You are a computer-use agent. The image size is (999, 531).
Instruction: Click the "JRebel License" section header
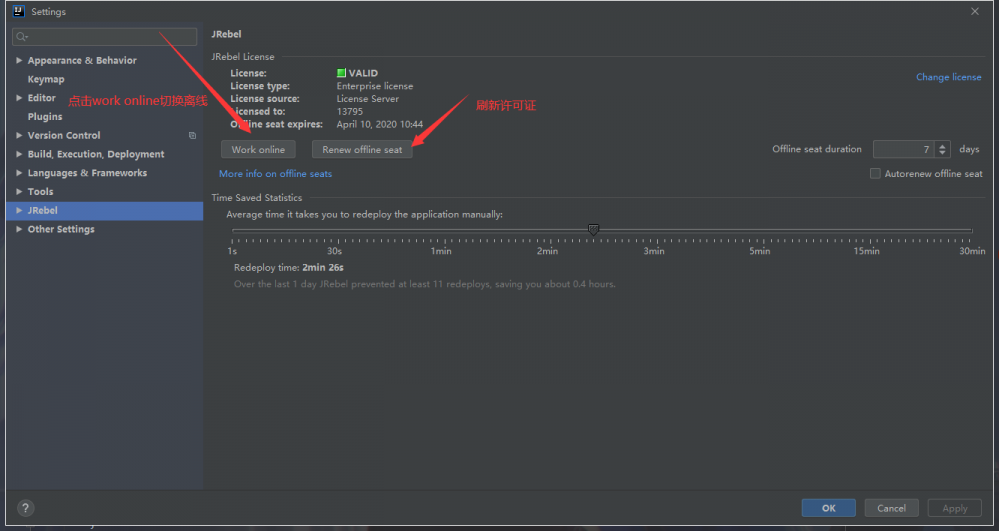coord(243,57)
